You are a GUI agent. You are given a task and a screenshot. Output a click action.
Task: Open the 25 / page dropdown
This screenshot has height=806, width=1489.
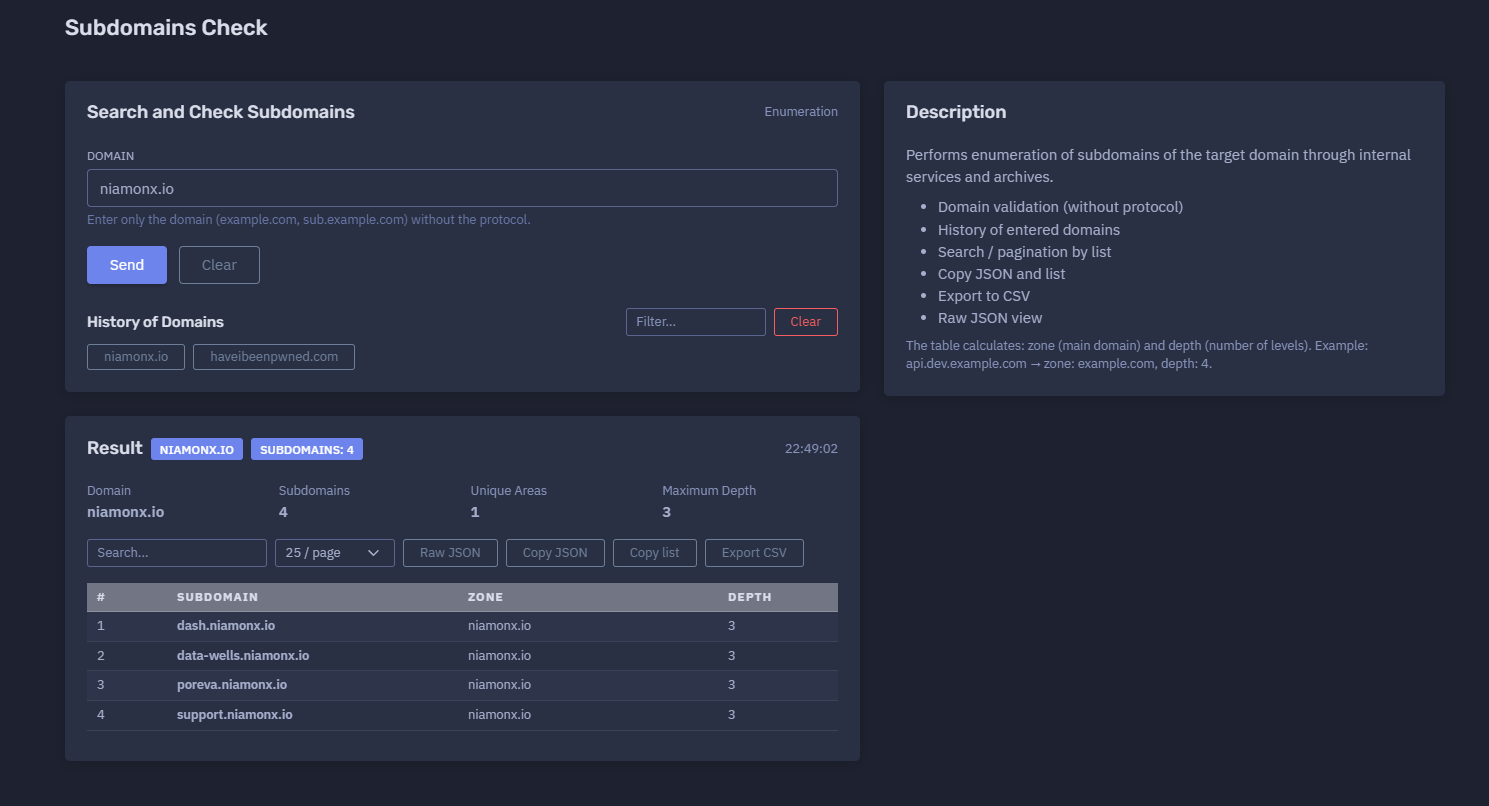335,553
